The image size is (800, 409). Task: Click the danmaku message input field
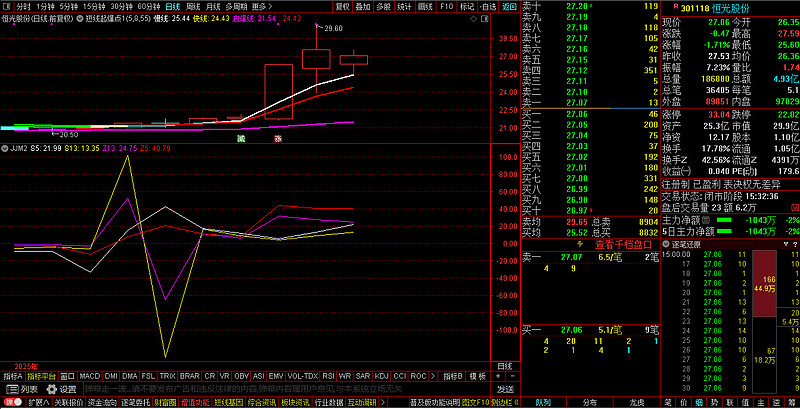tap(286, 390)
